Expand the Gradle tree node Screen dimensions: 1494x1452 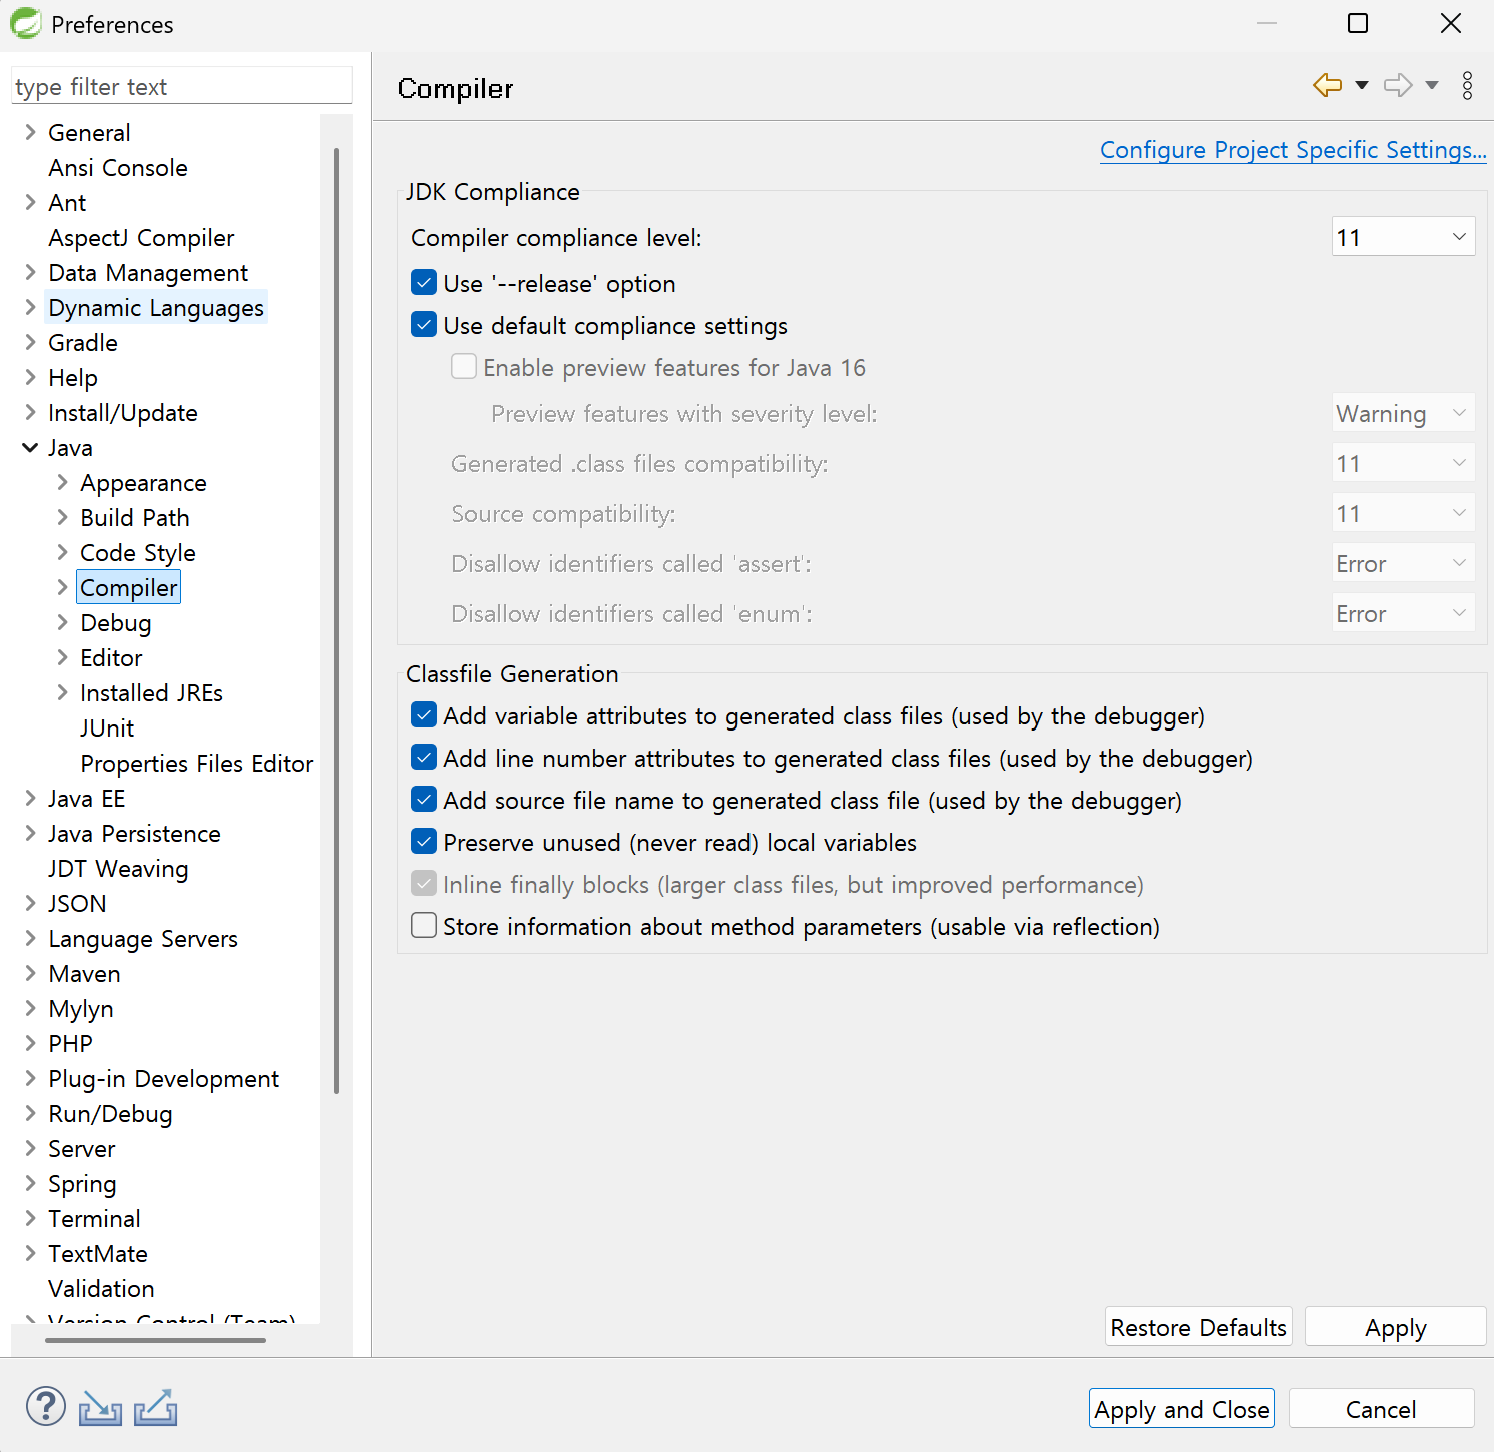pyautogui.click(x=30, y=342)
